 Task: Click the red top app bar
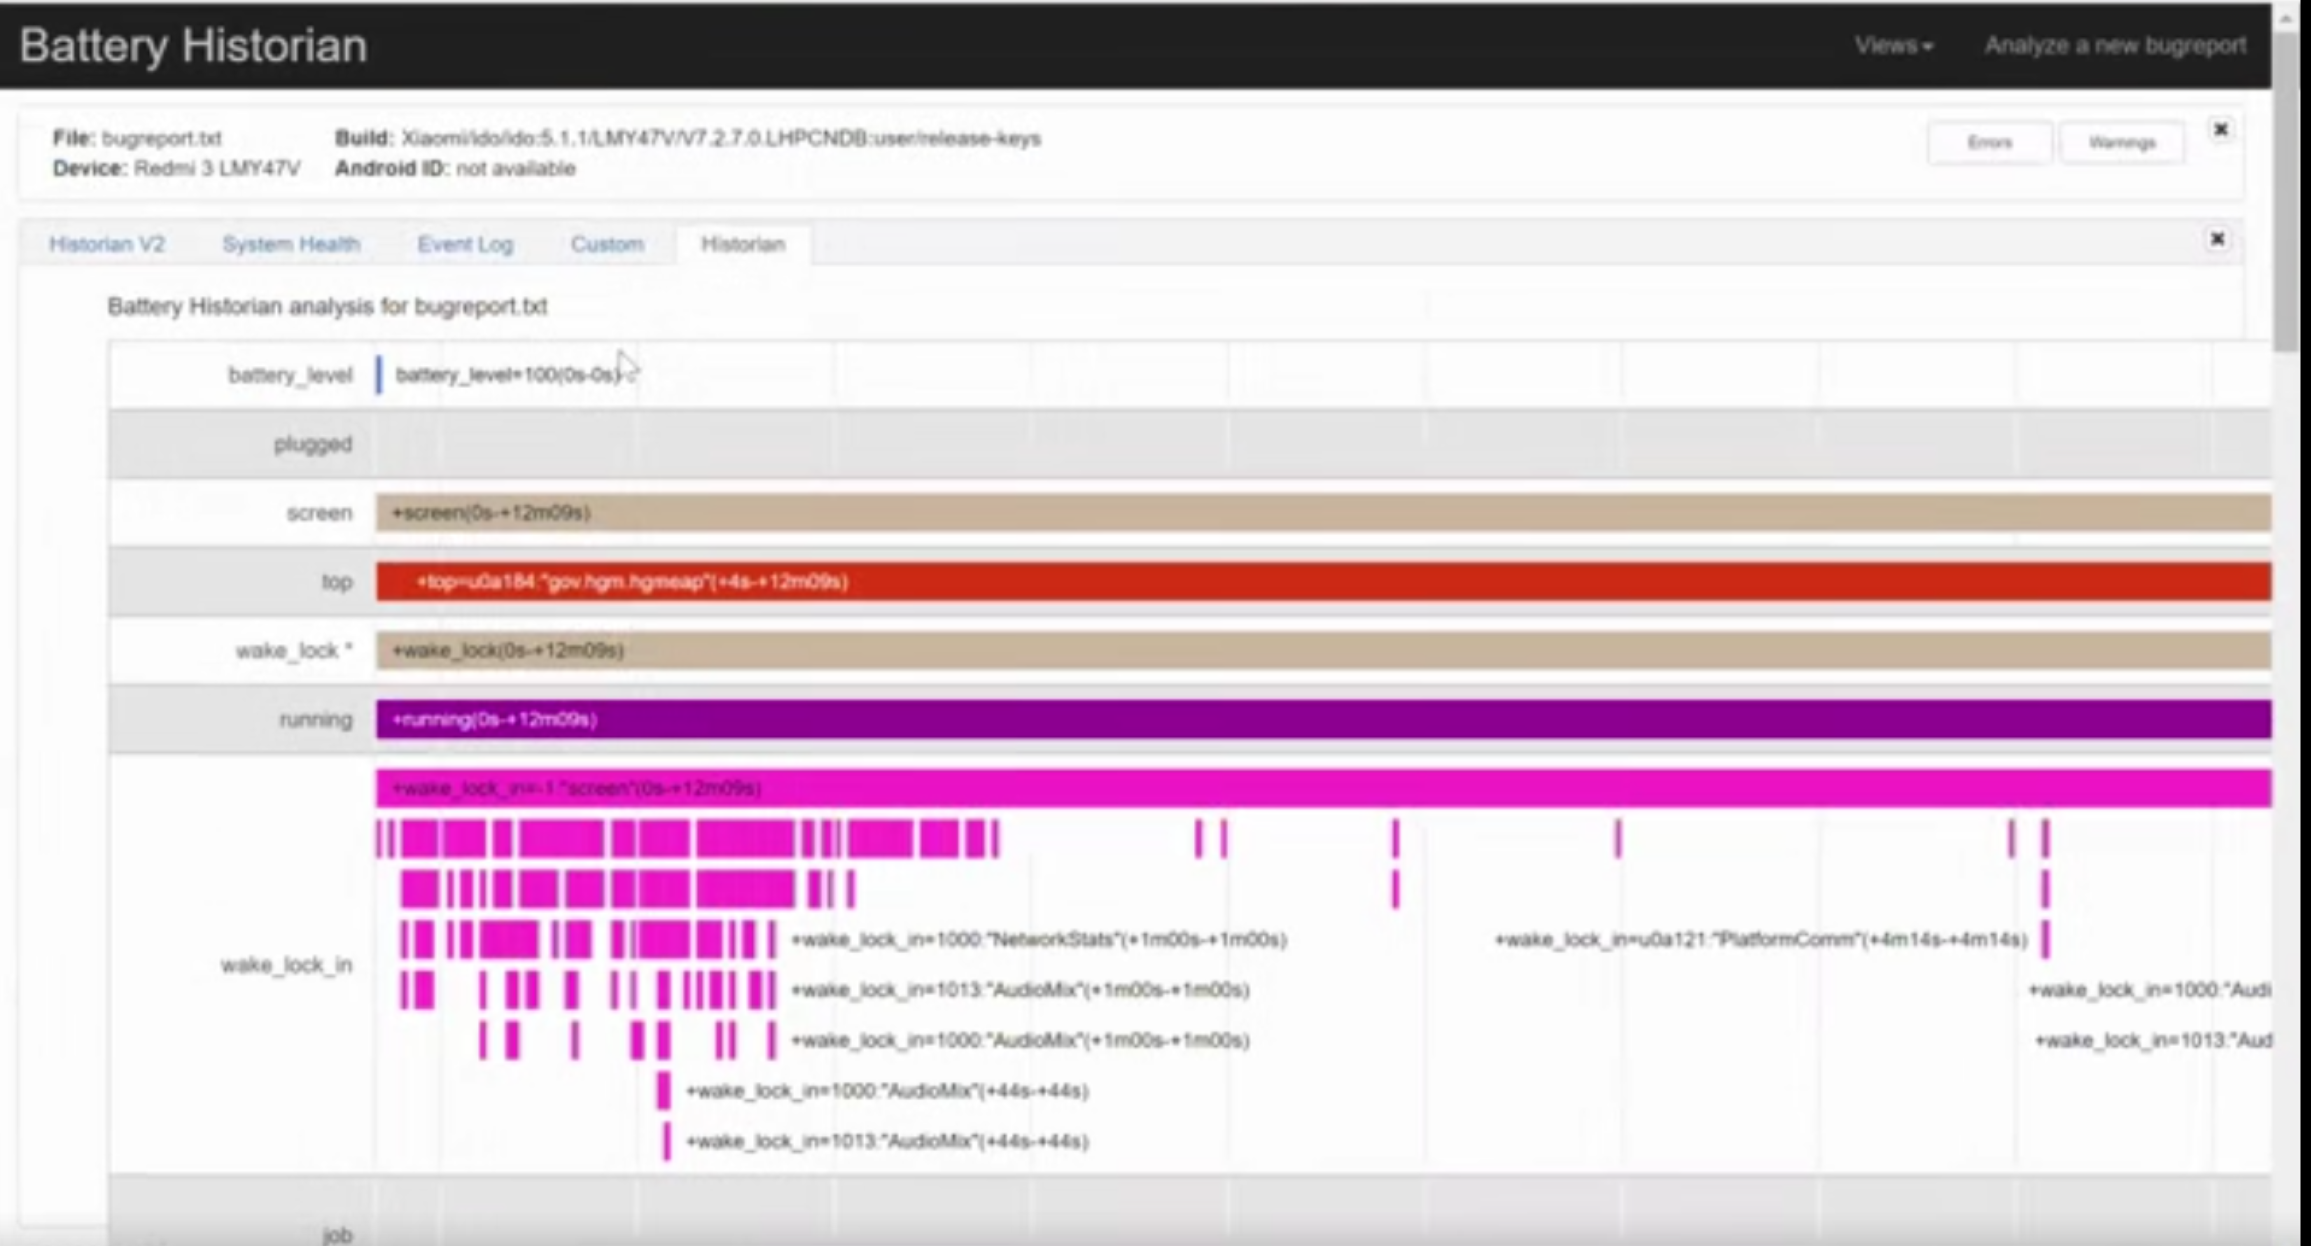pyautogui.click(x=1322, y=582)
